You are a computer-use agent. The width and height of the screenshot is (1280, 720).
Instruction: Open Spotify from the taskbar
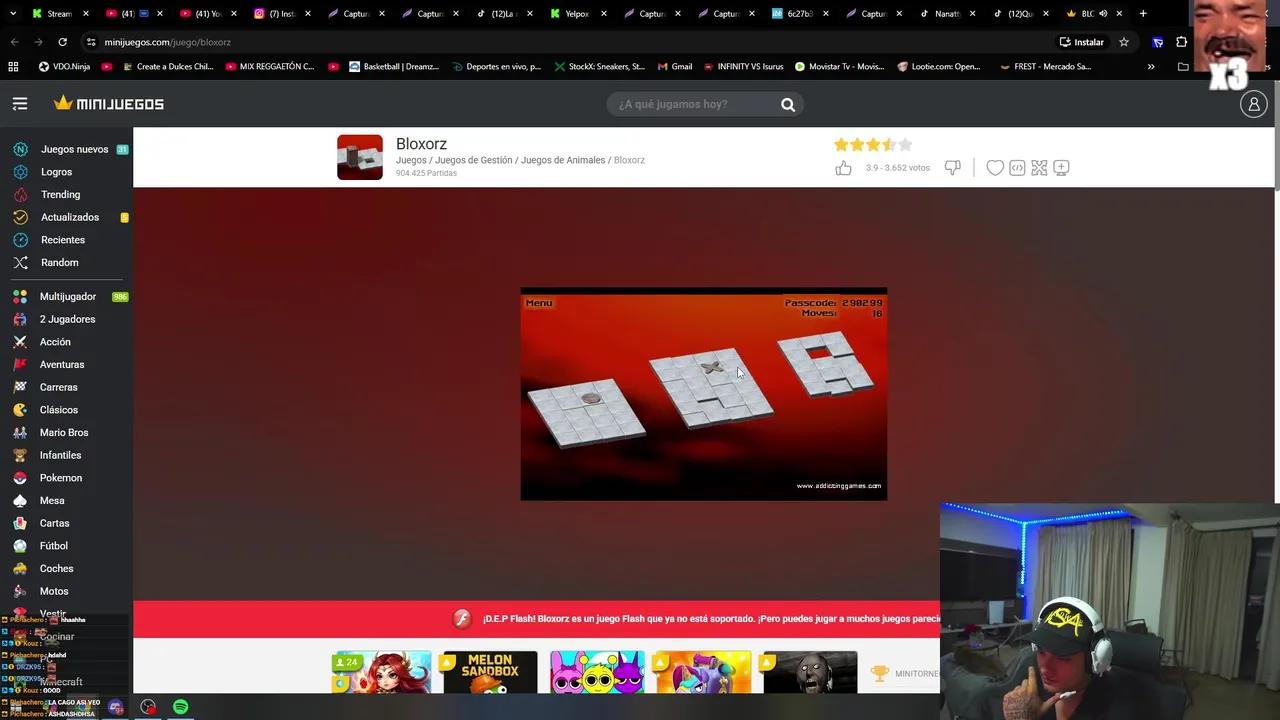[x=181, y=707]
